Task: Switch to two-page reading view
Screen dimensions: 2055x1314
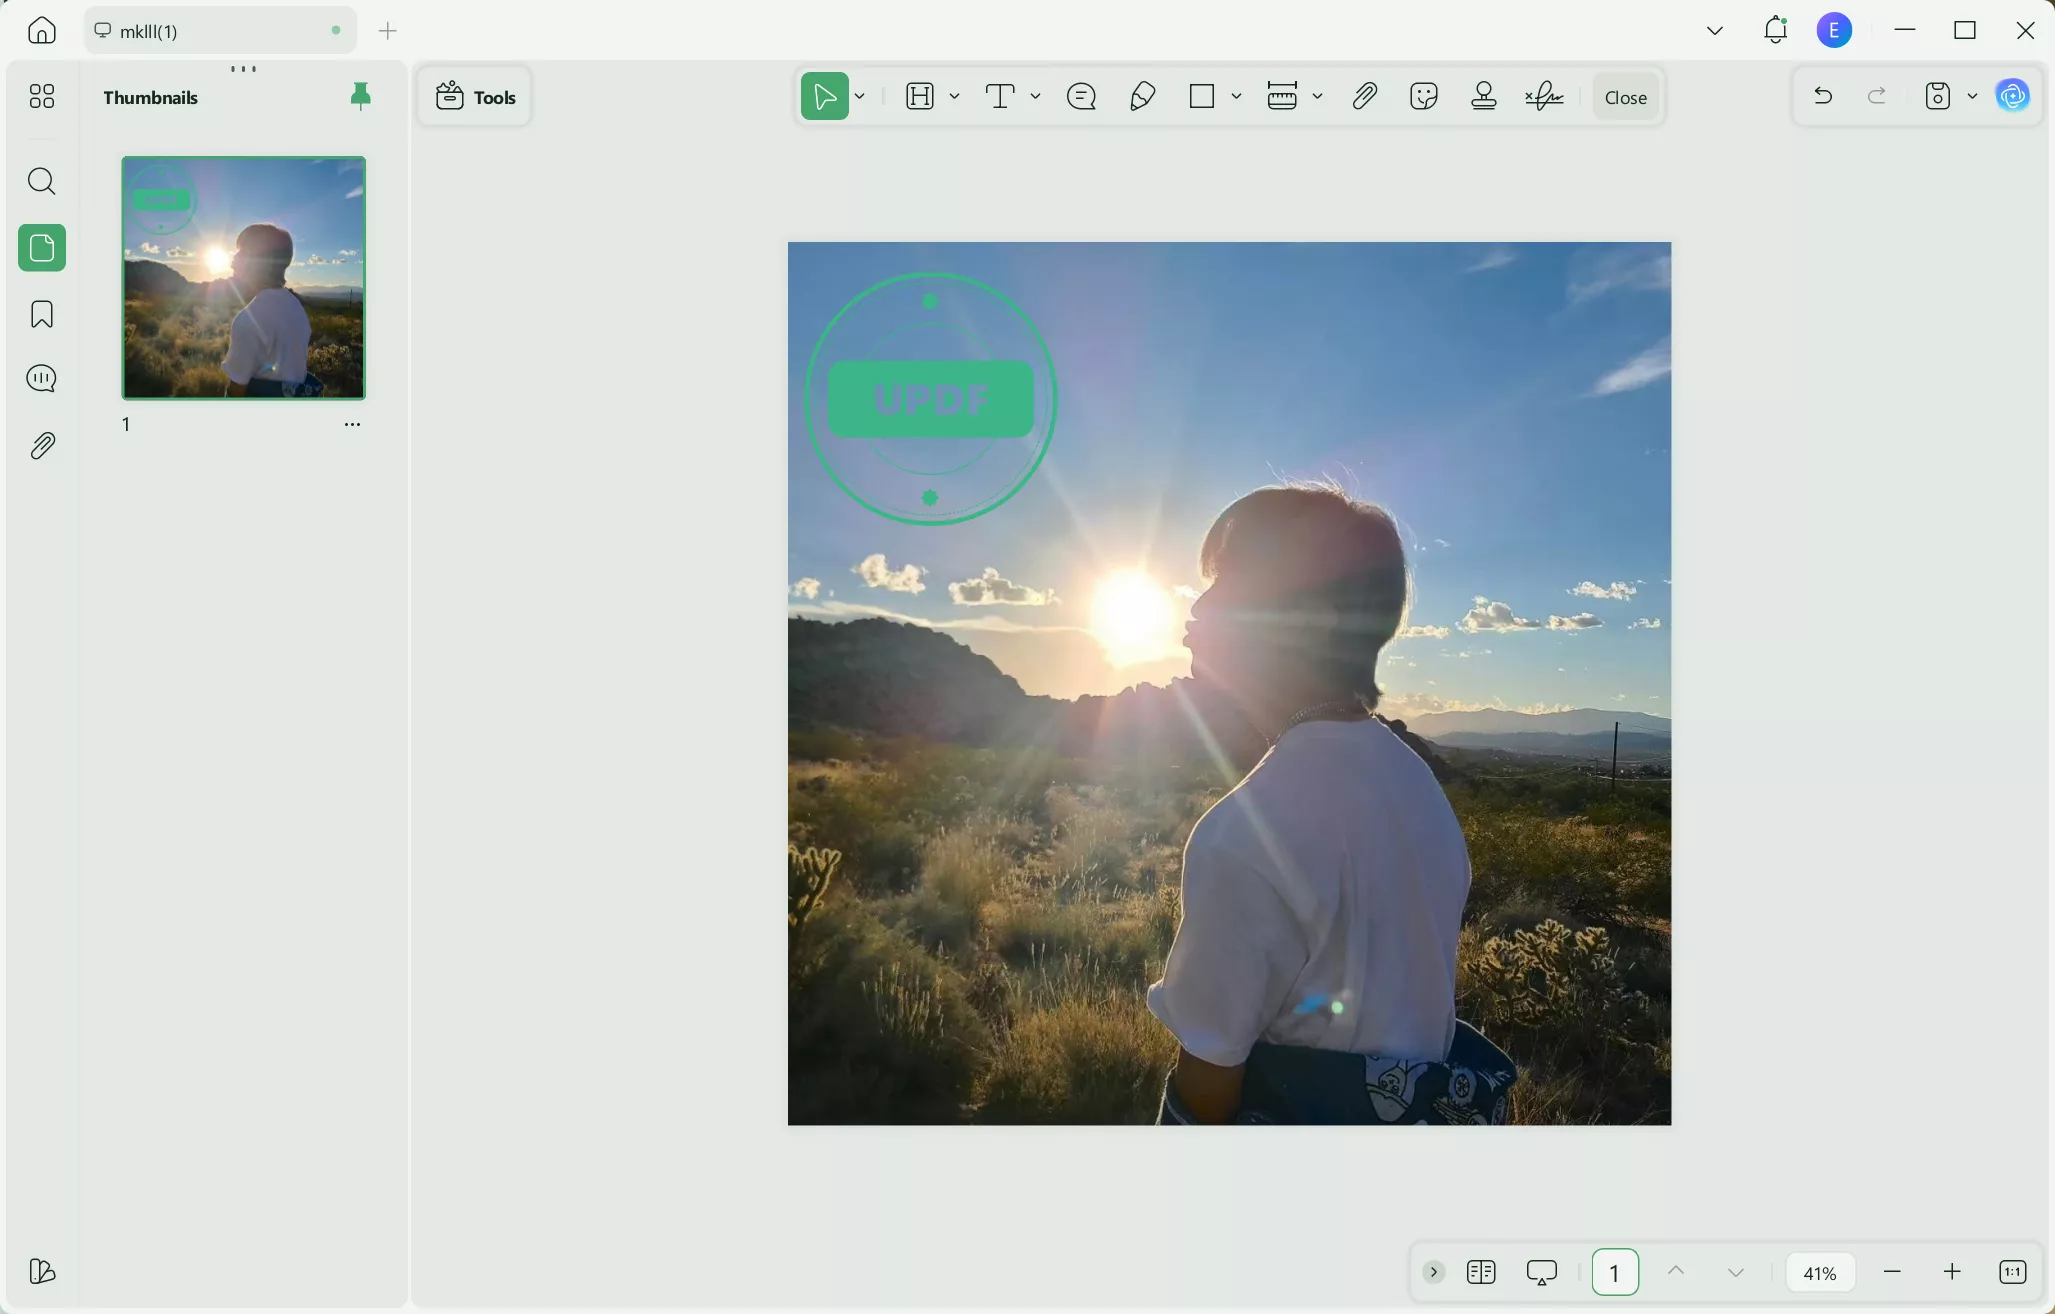Action: click(x=1482, y=1271)
